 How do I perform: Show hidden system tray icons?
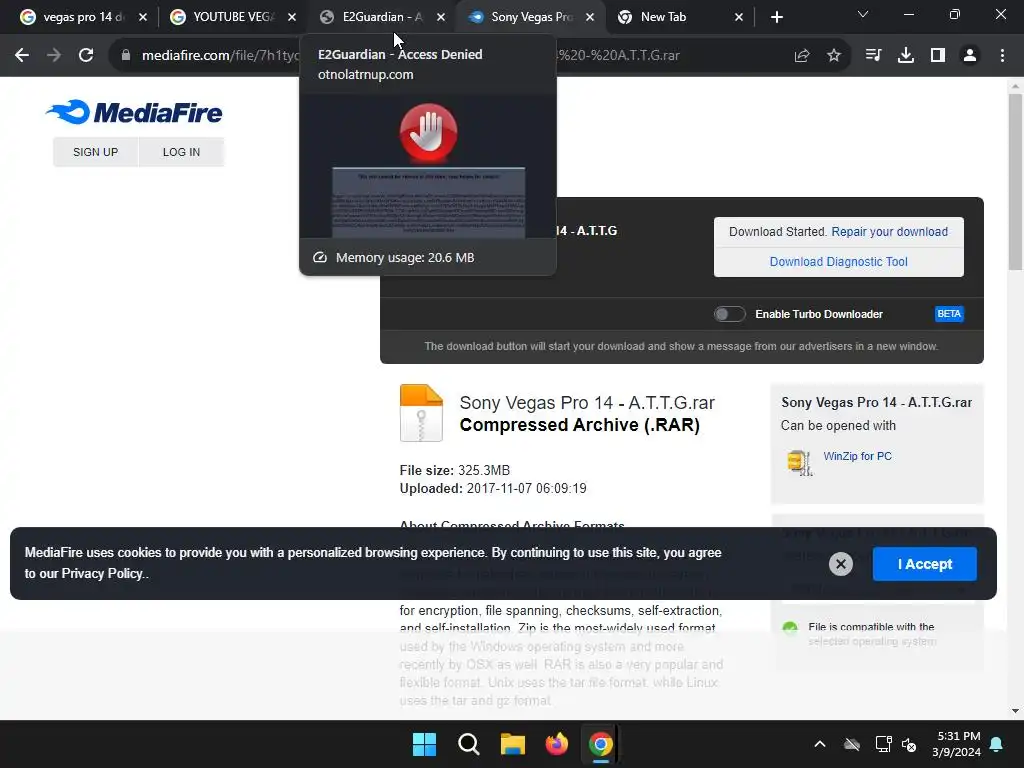click(820, 744)
